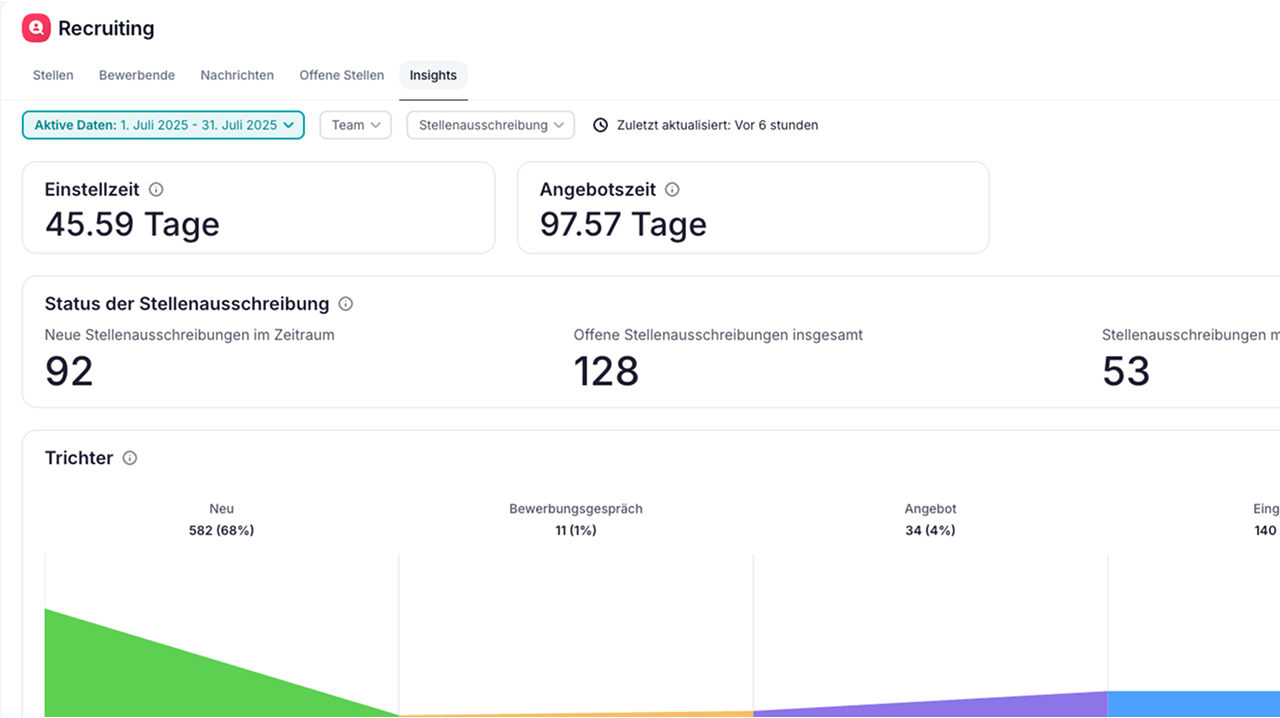Open the Bewerbende tab
Viewport: 1280px width, 718px height.
pos(137,75)
